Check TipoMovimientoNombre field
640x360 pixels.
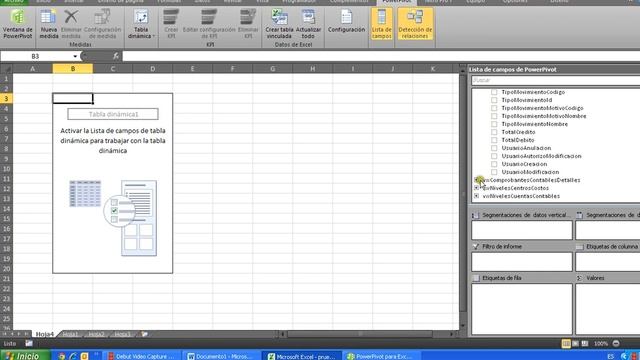pos(494,124)
